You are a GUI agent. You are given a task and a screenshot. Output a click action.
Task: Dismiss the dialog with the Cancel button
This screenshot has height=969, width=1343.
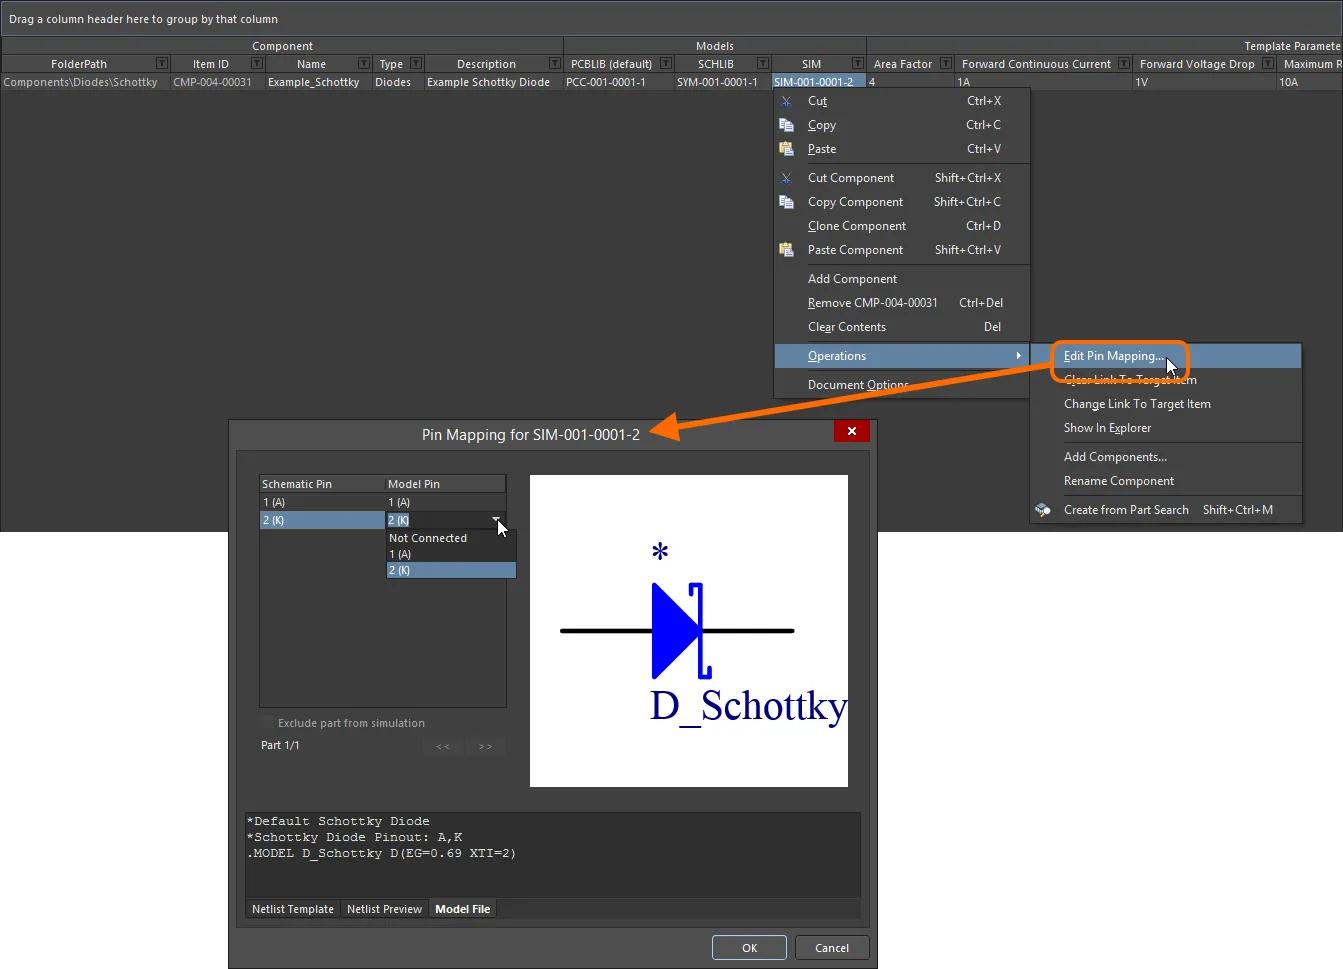[x=832, y=947]
